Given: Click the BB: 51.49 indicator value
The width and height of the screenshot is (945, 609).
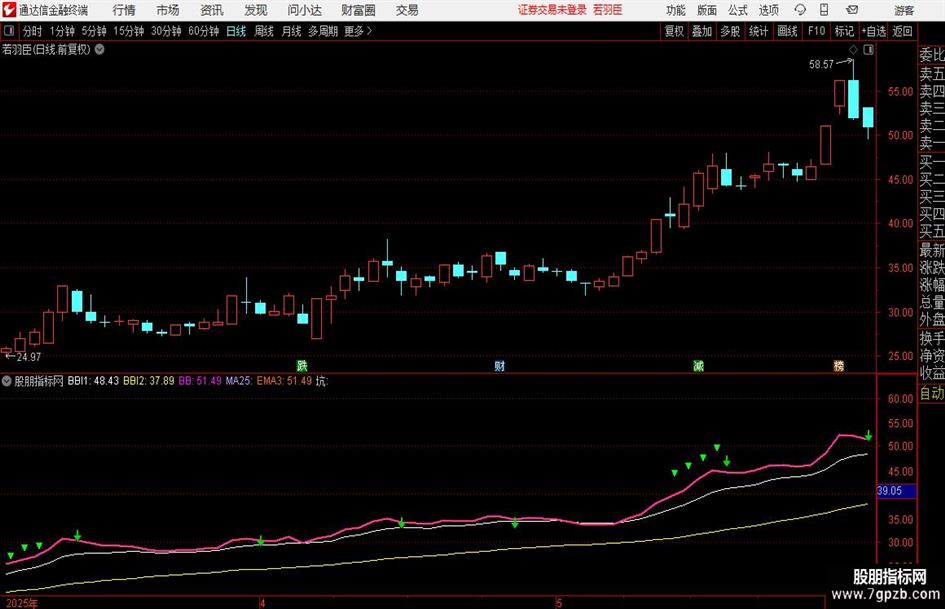Looking at the screenshot, I should [200, 381].
